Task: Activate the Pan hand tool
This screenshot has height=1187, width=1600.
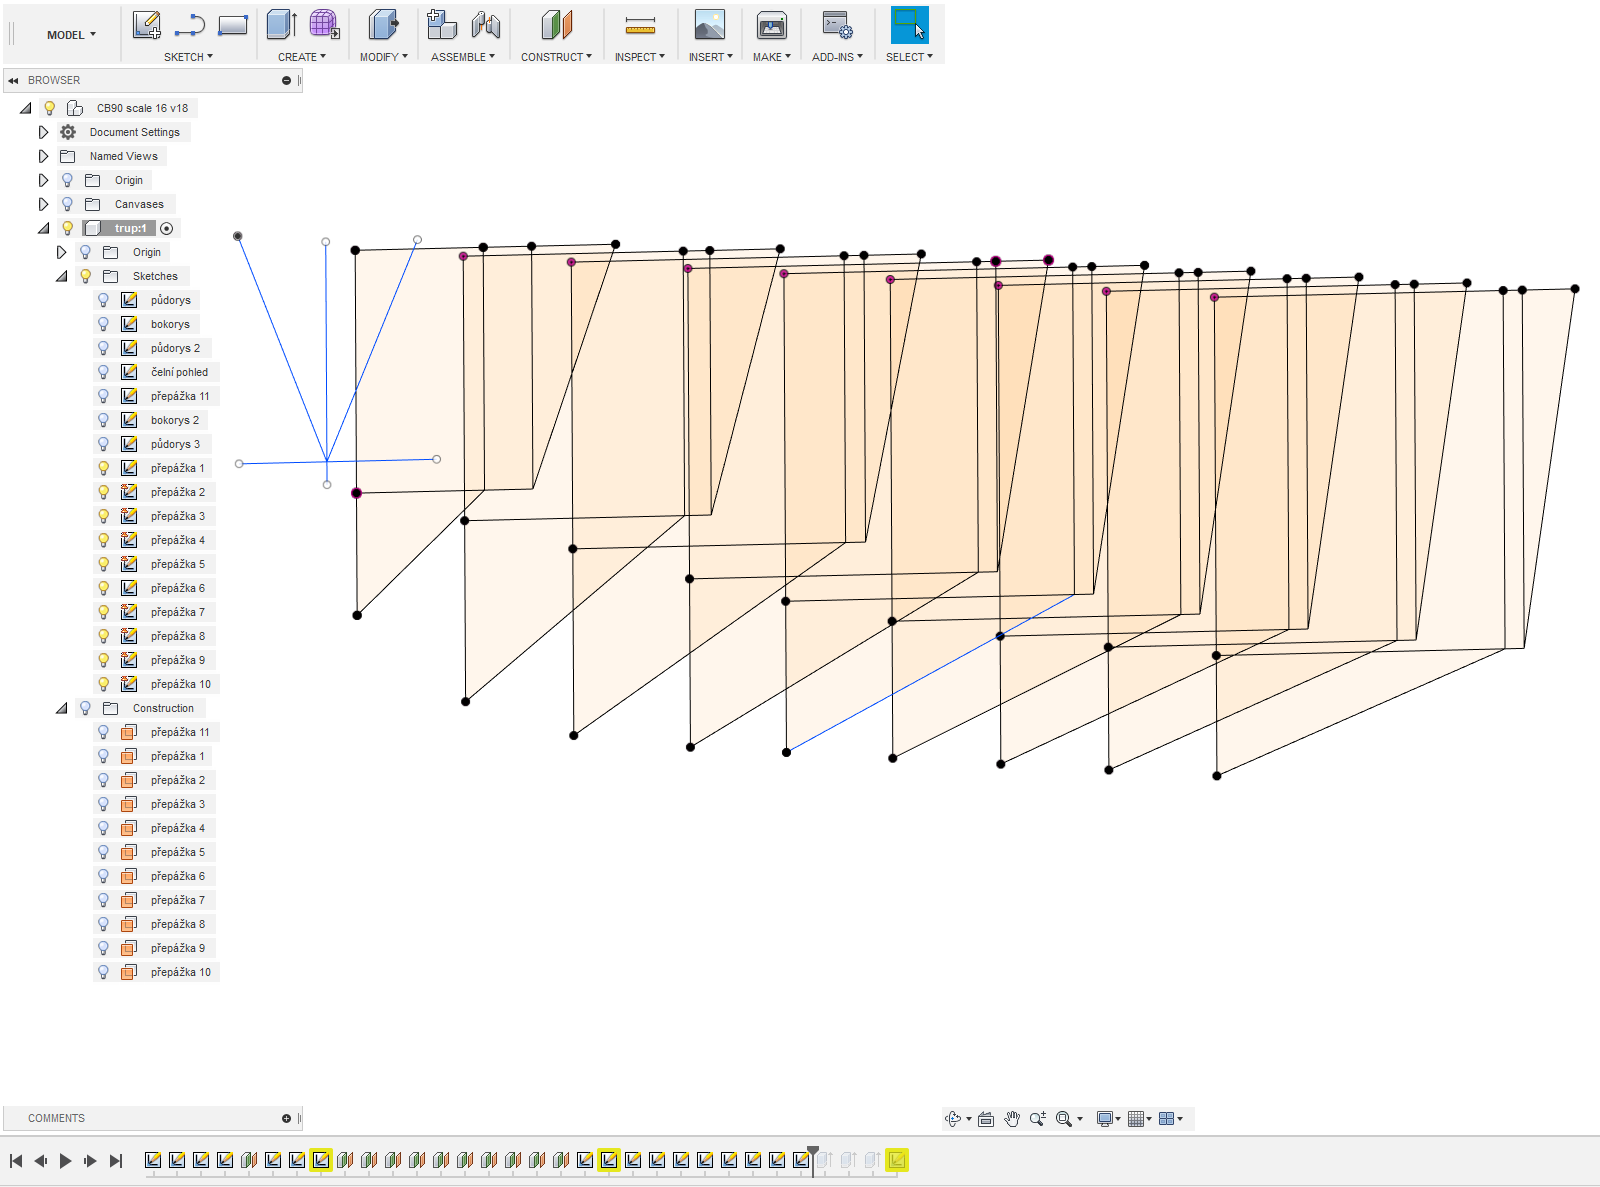Action: [x=1012, y=1119]
